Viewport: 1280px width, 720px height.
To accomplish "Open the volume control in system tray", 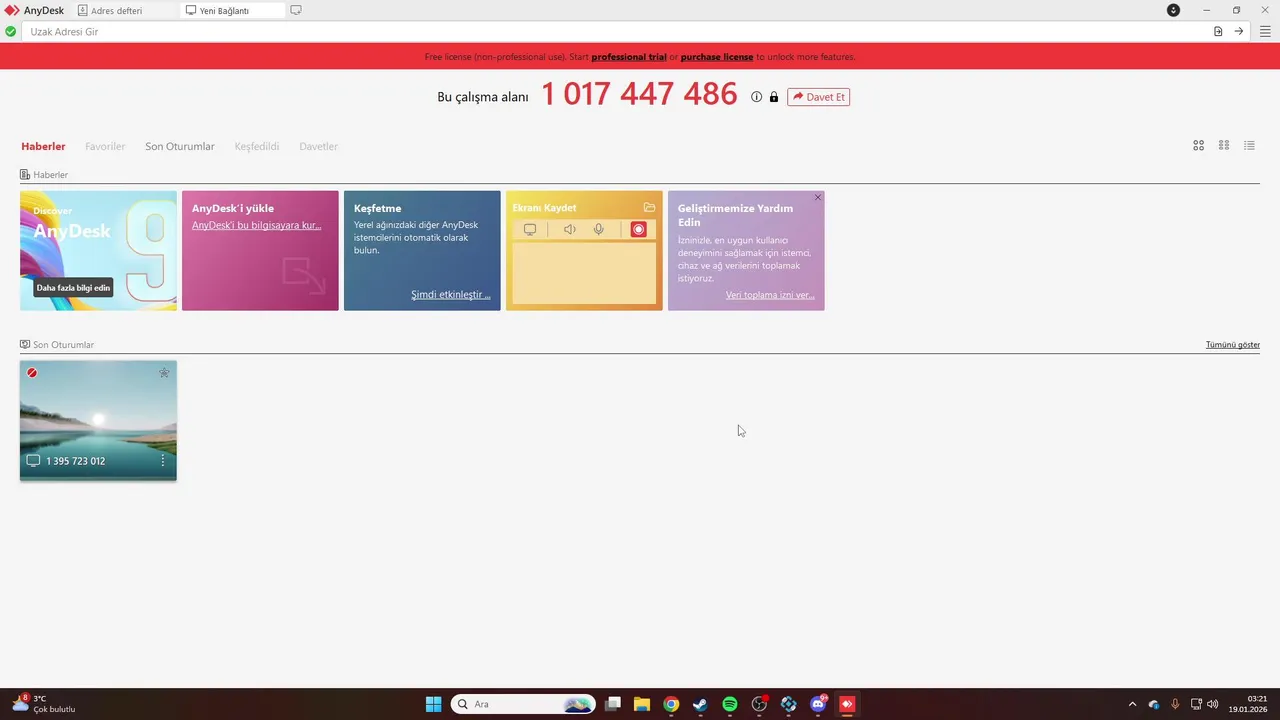I will (x=1213, y=704).
